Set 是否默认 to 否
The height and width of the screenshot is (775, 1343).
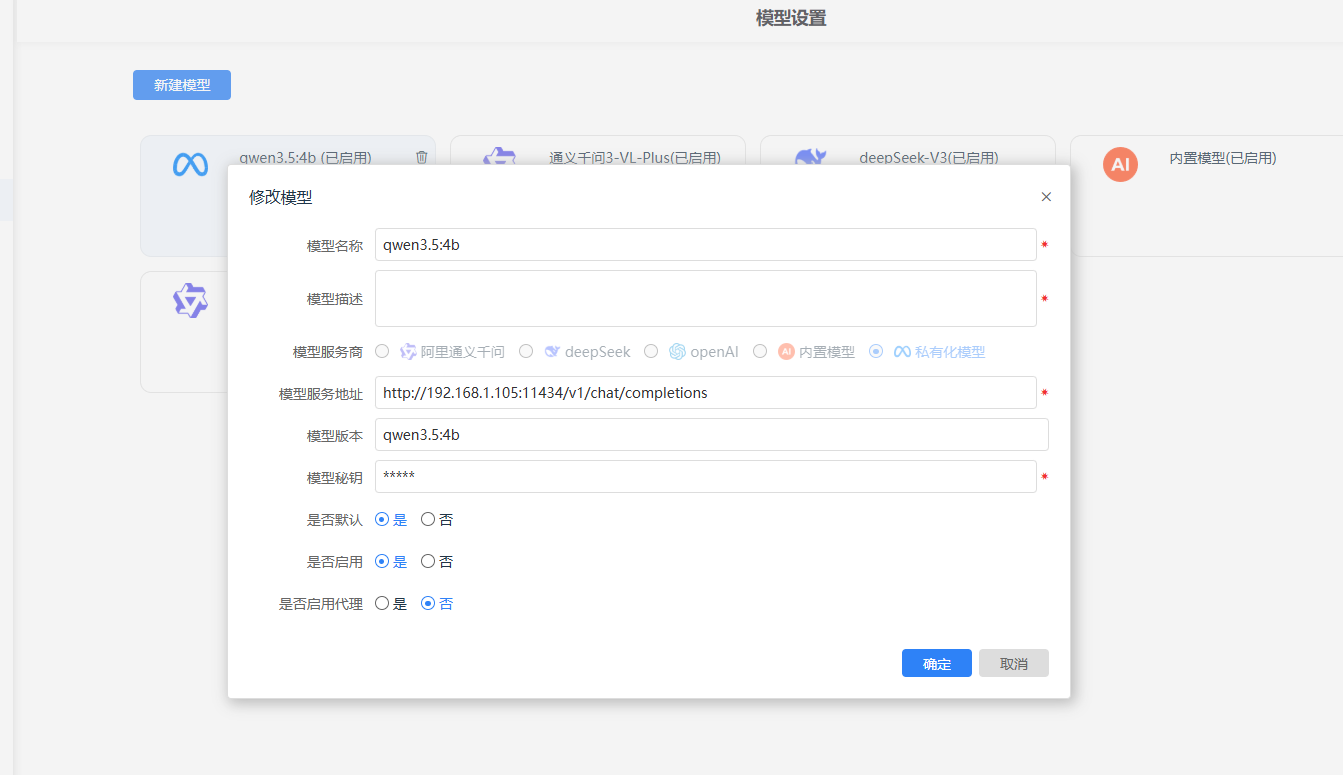coord(428,520)
